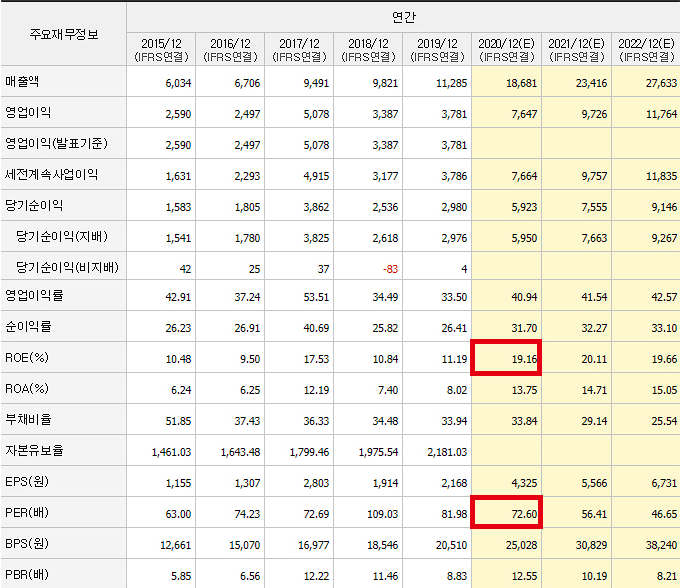The width and height of the screenshot is (680, 588).
Task: Select the 4,325 EPS value
Action: click(x=524, y=483)
